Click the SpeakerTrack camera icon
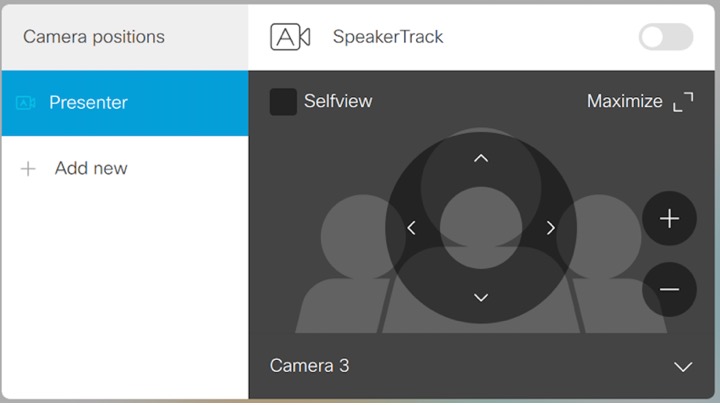 coord(290,37)
